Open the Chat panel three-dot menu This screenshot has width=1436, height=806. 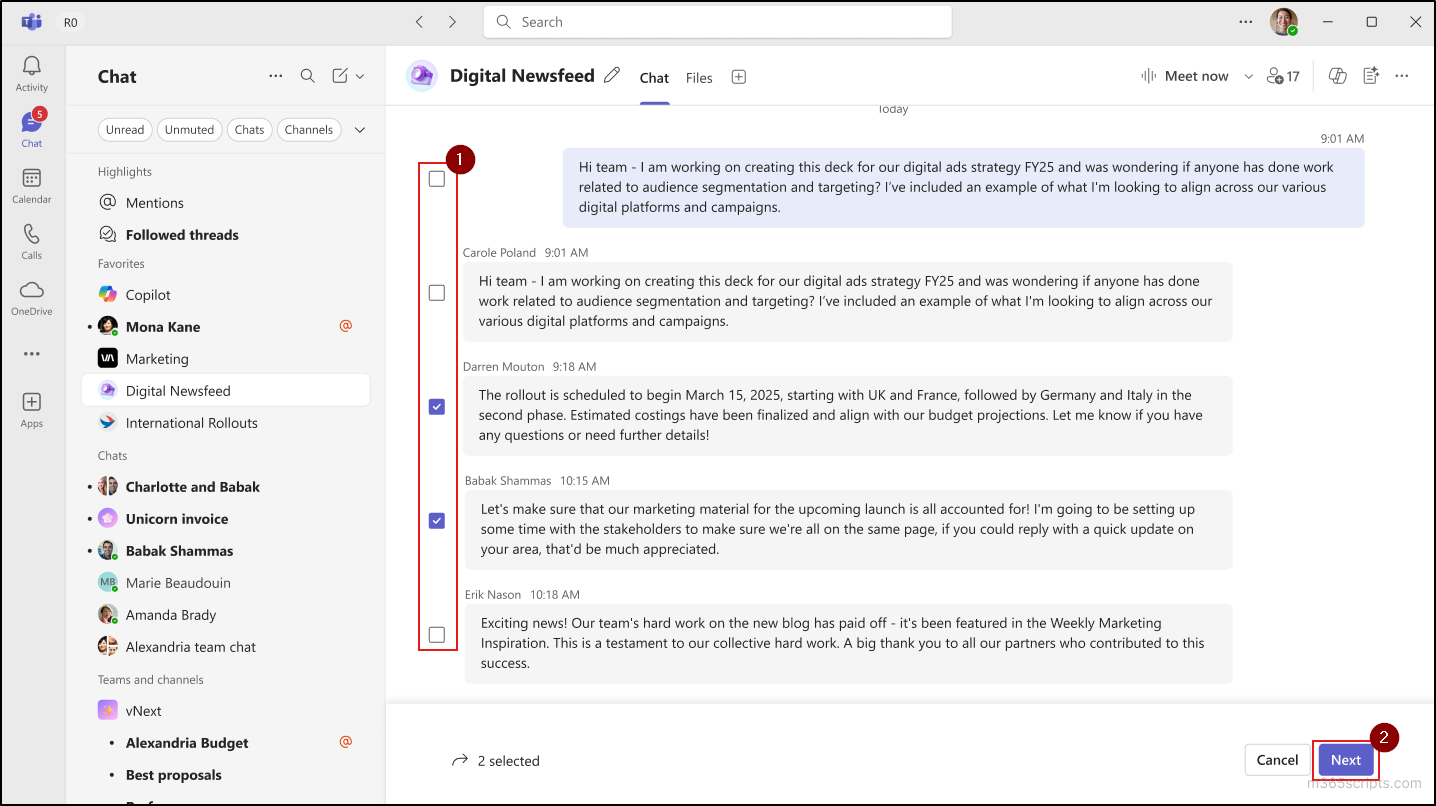(275, 76)
